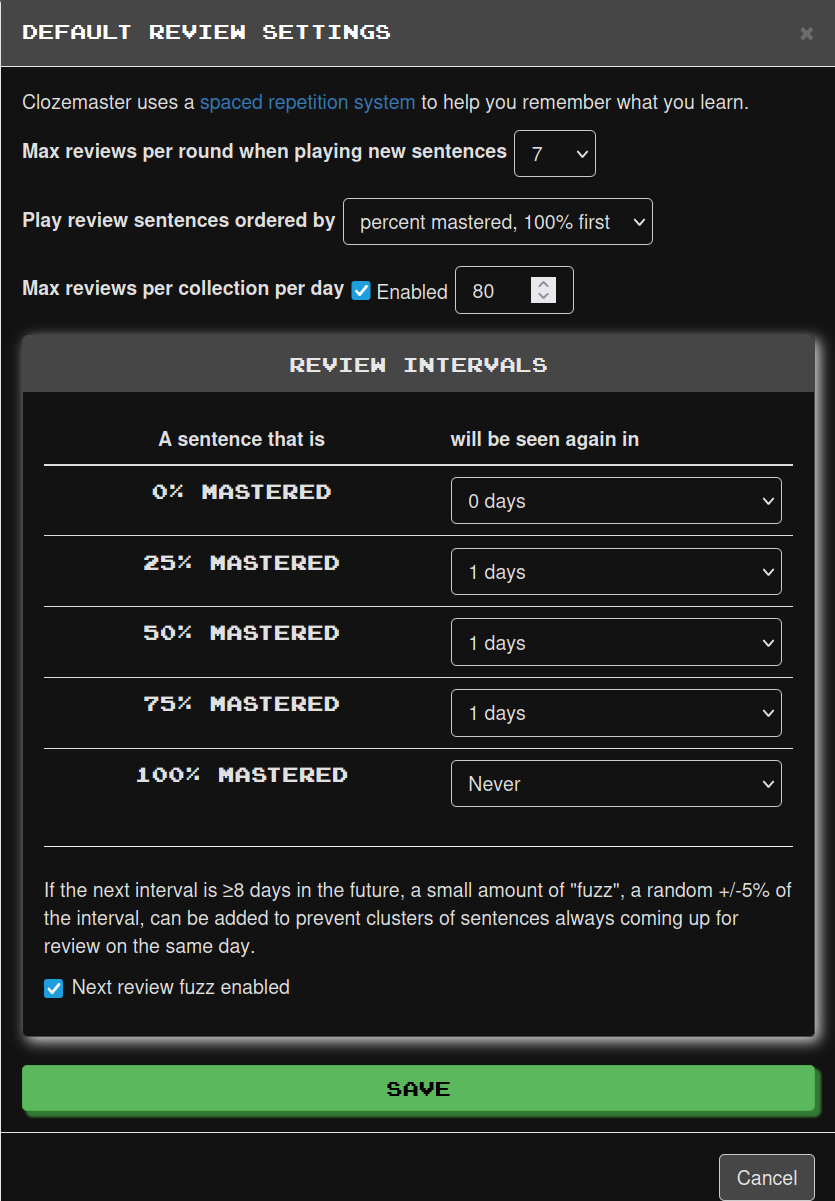Decrease max reviews per day with down arrow

click(x=543, y=297)
